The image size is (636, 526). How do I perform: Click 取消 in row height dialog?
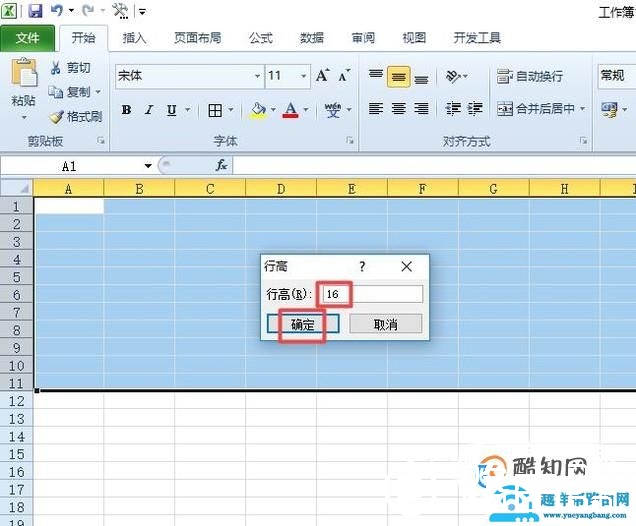pos(385,324)
